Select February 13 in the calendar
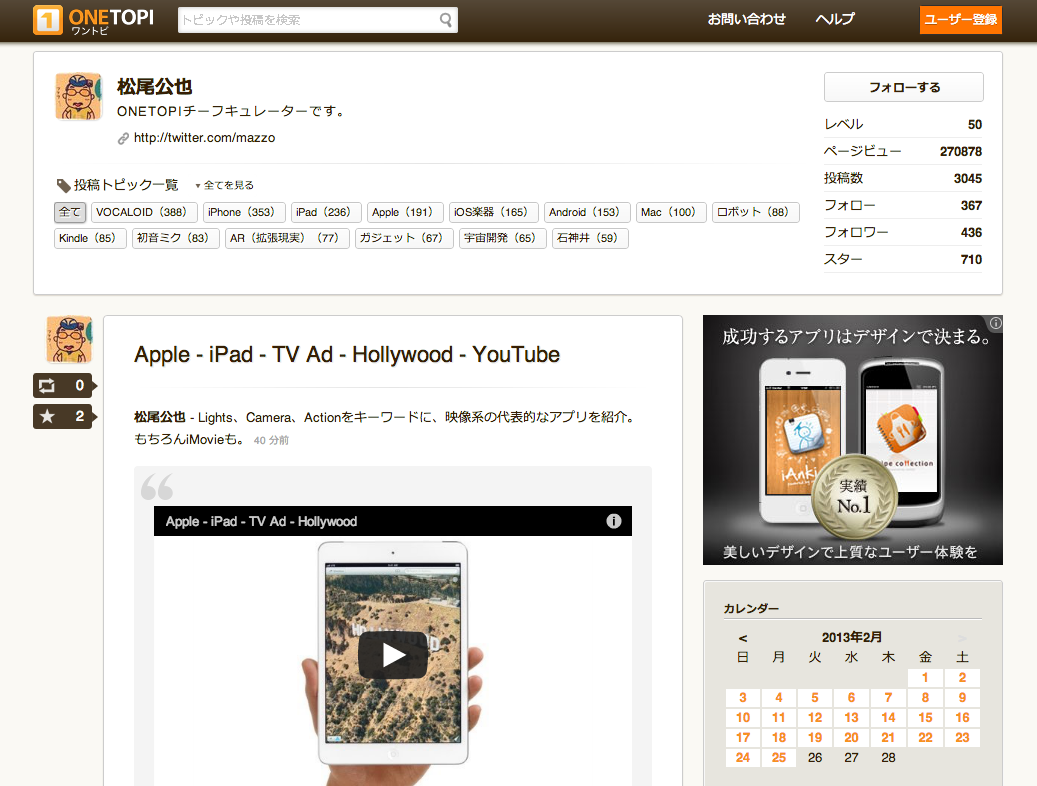The image size is (1037, 786). tap(851, 717)
